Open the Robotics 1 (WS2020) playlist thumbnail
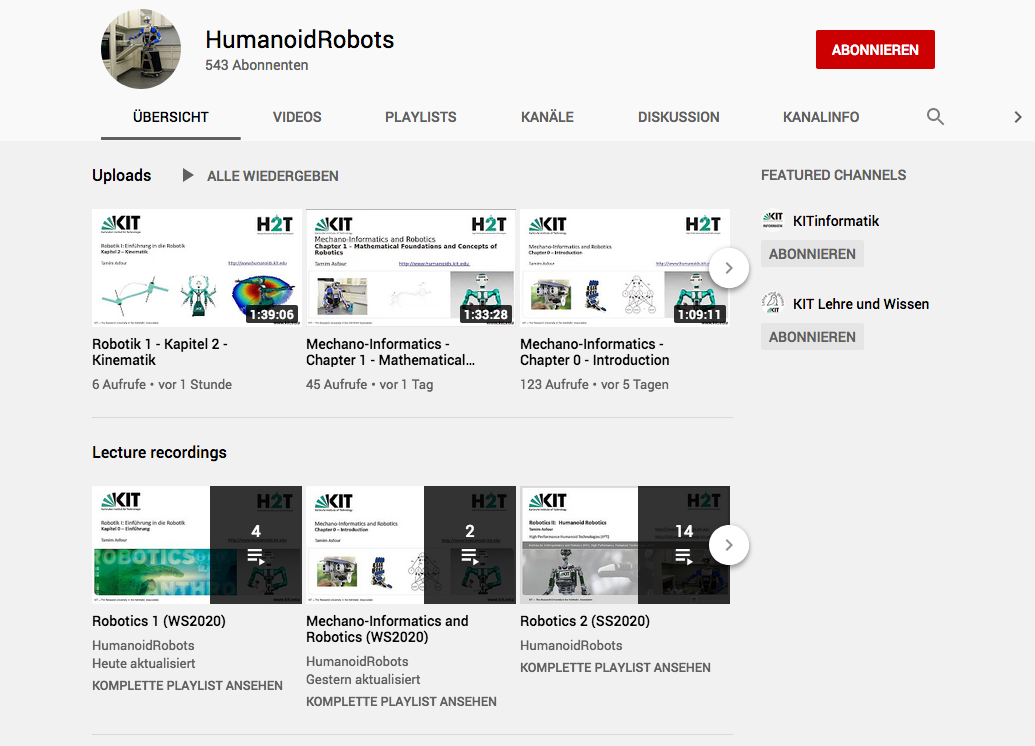The width and height of the screenshot is (1035, 746). click(197, 545)
